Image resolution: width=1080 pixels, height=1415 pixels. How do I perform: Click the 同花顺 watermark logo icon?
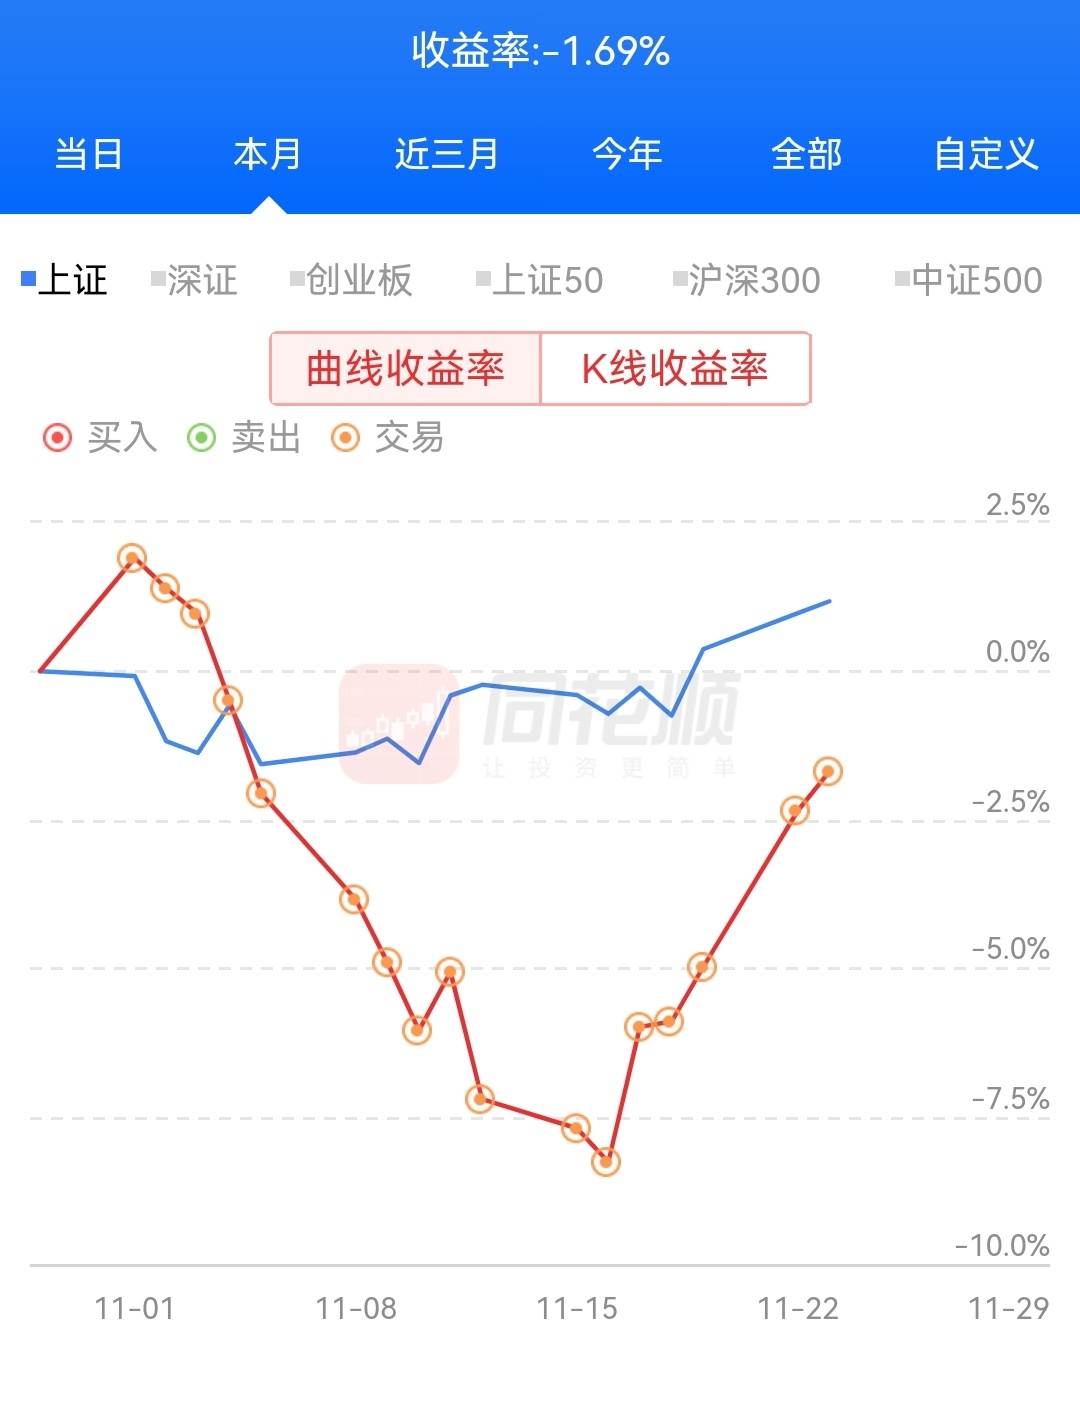(399, 723)
